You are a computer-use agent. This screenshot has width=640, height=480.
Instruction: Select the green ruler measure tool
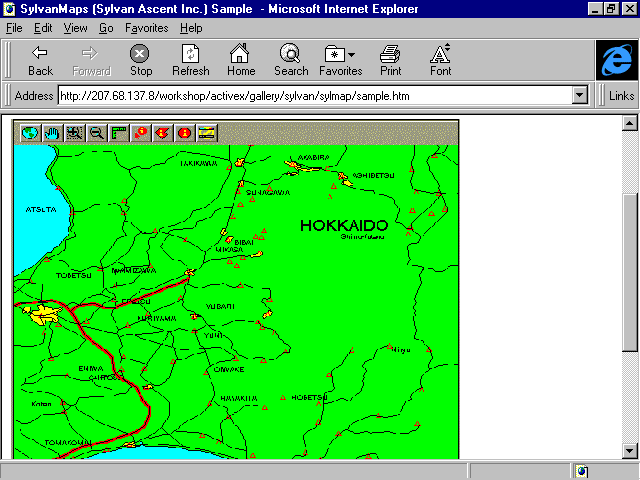[119, 132]
